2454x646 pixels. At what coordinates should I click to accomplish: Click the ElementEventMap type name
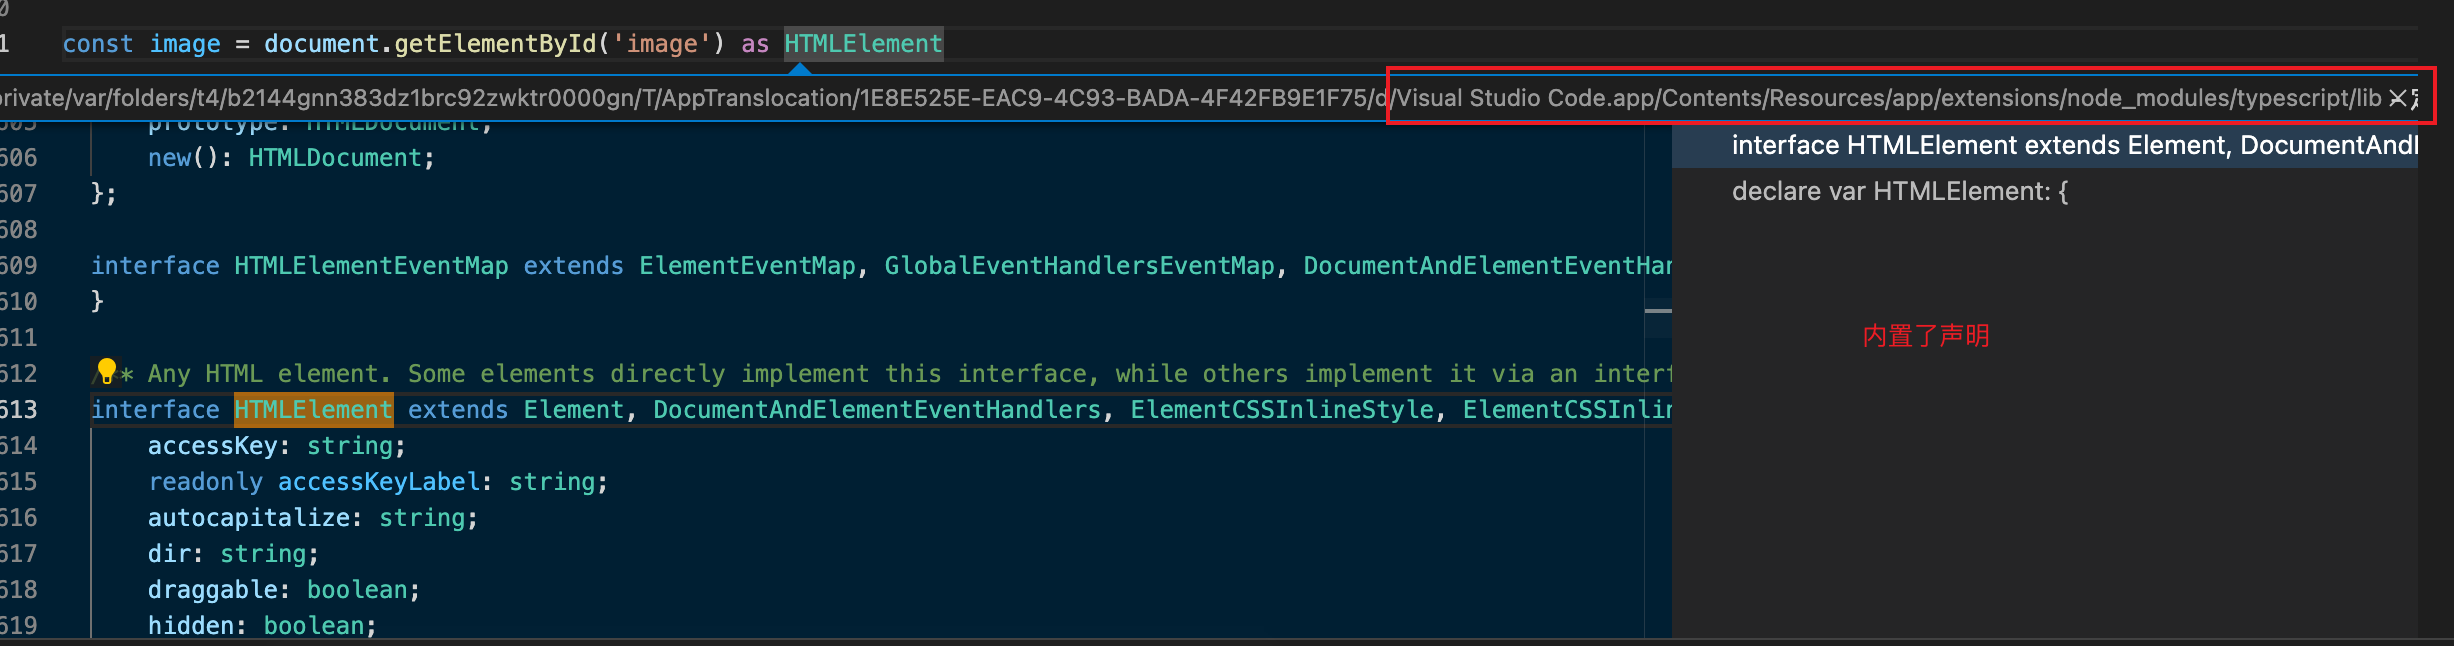pos(747,265)
